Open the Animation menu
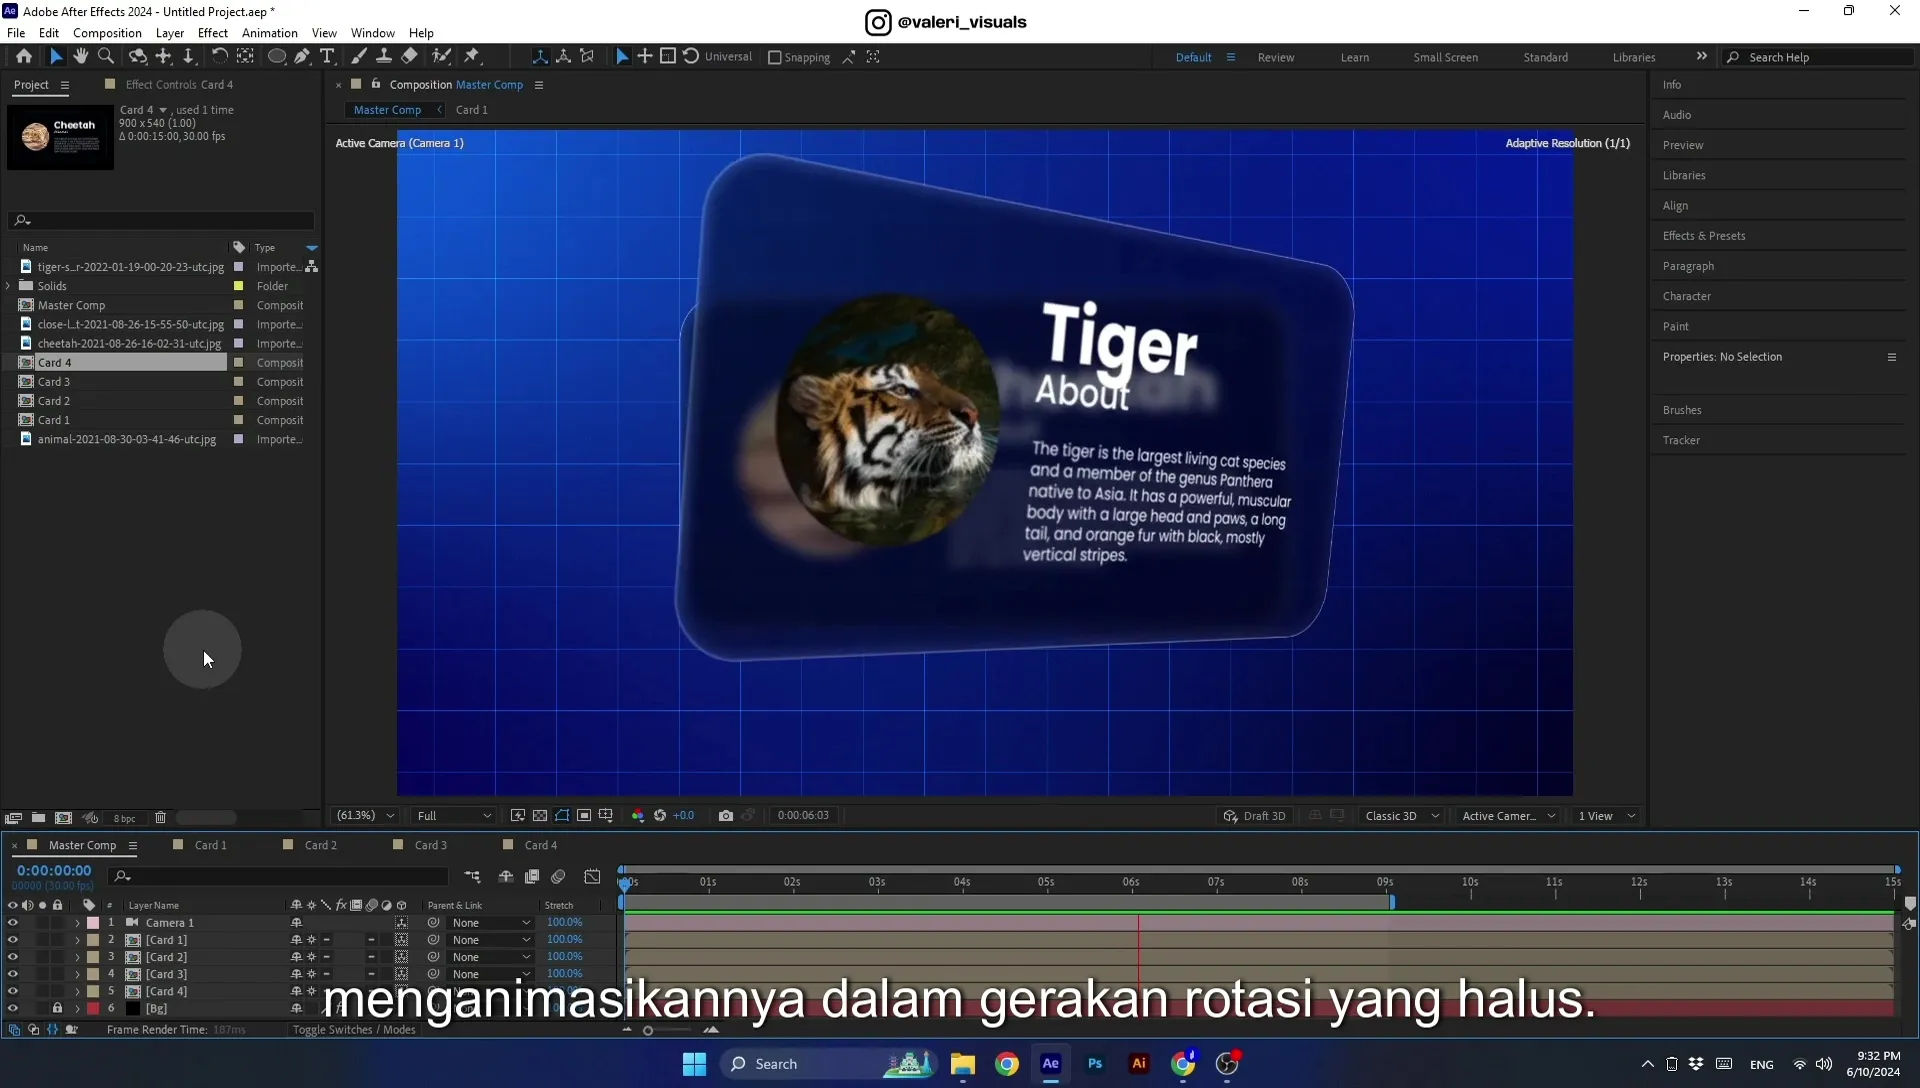1920x1088 pixels. coord(269,33)
